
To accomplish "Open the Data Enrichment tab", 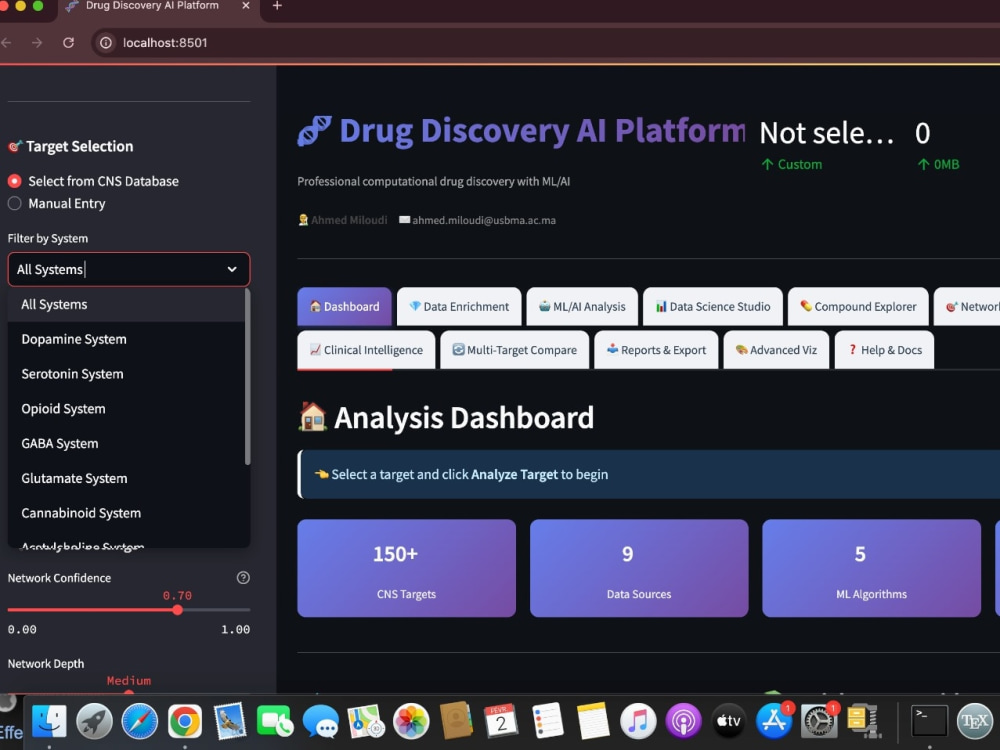I will click(459, 307).
